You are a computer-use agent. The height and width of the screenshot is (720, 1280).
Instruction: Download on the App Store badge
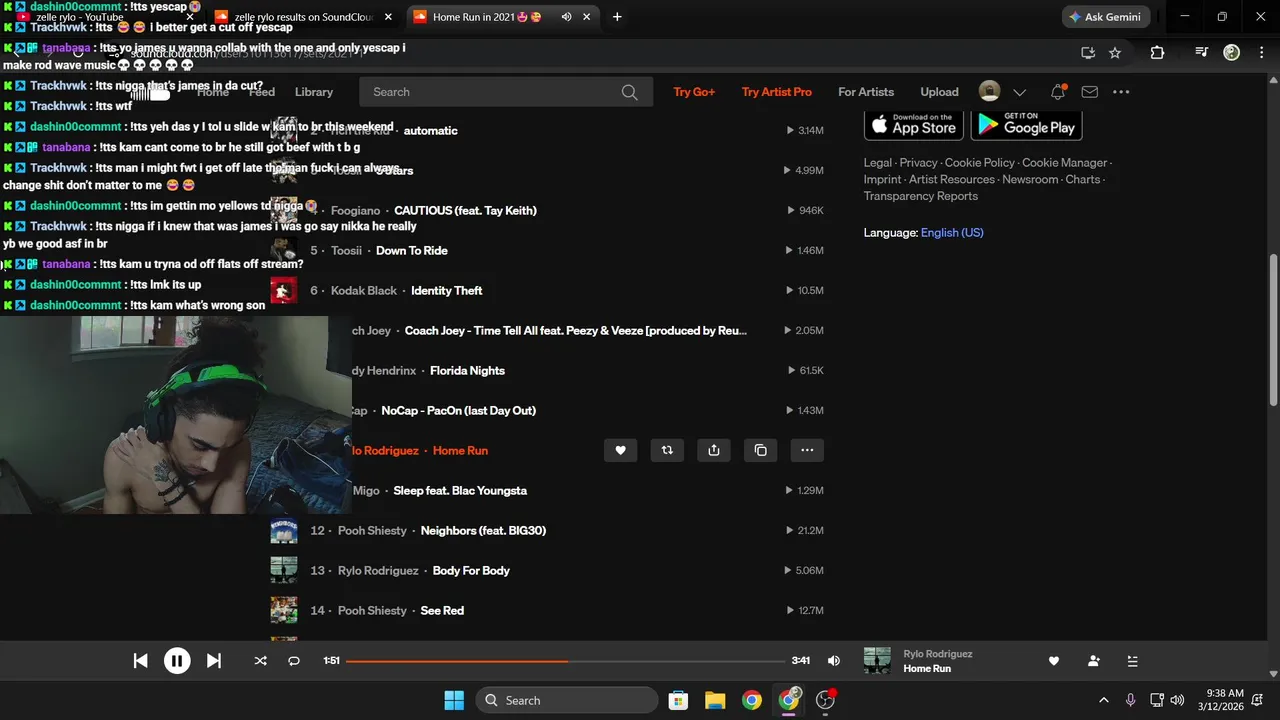(x=914, y=124)
